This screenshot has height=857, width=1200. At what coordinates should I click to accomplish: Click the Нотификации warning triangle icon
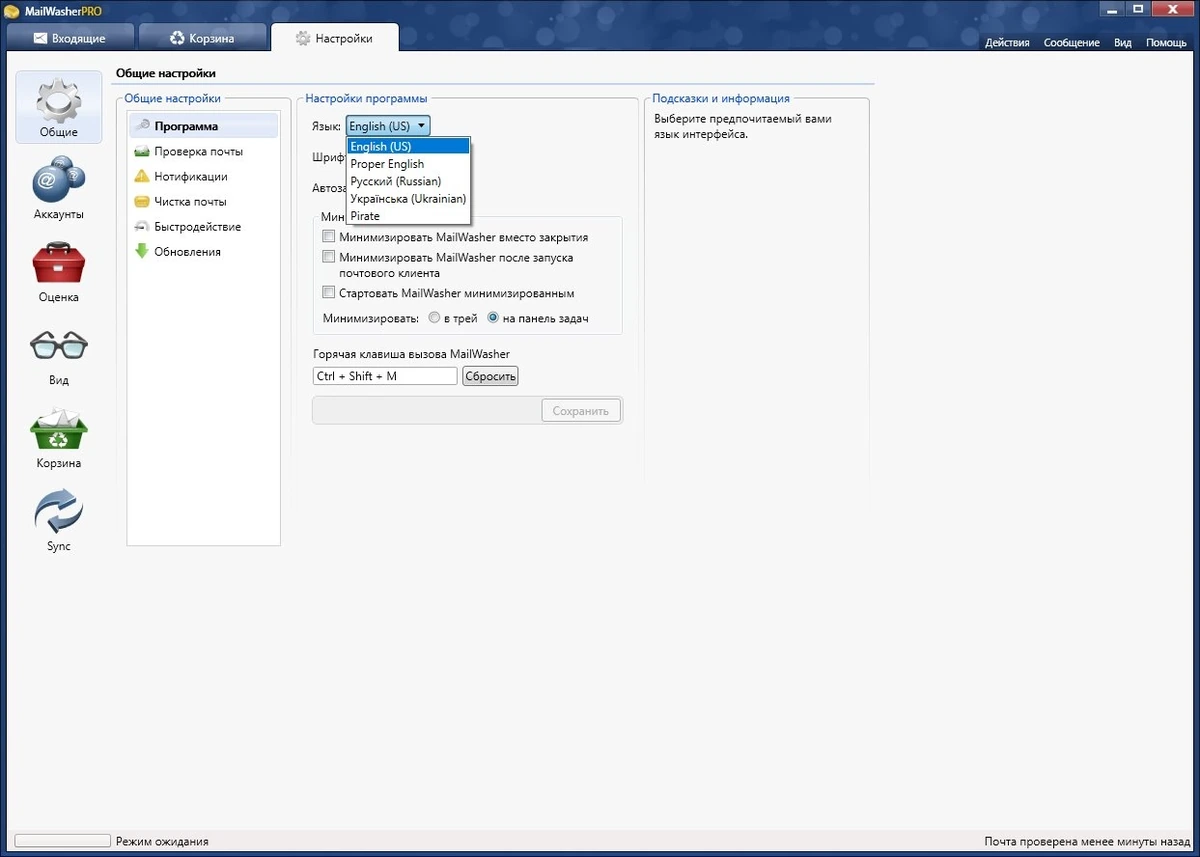142,177
